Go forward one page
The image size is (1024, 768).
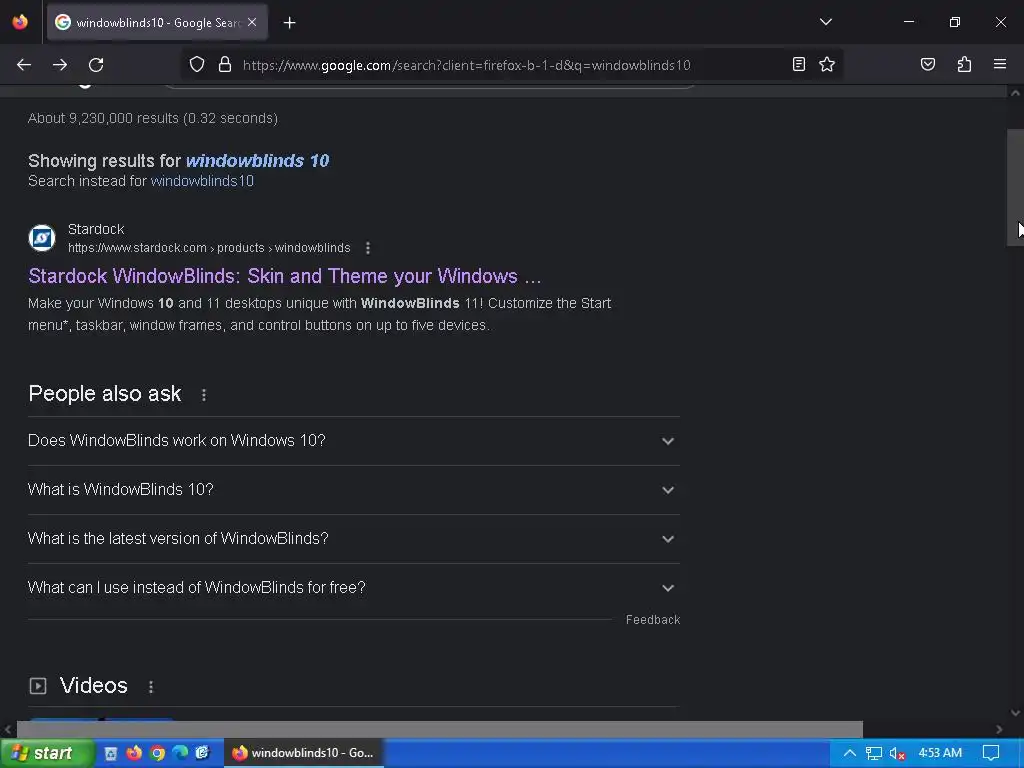(60, 65)
